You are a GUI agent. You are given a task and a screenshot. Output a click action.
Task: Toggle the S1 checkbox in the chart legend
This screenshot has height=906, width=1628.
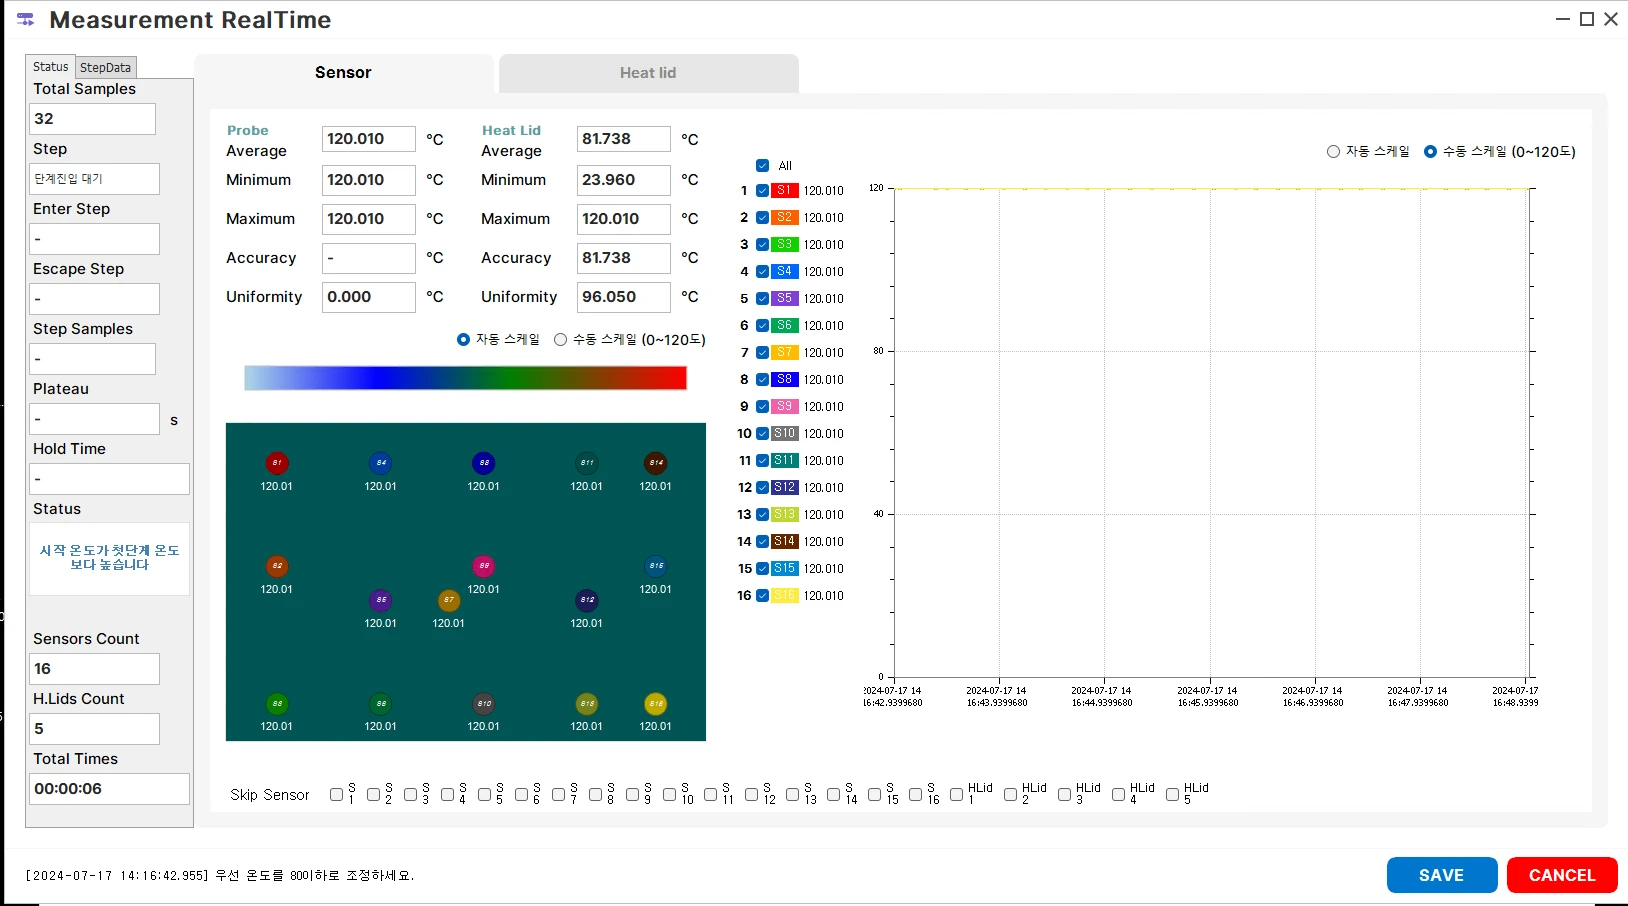pyautogui.click(x=763, y=191)
